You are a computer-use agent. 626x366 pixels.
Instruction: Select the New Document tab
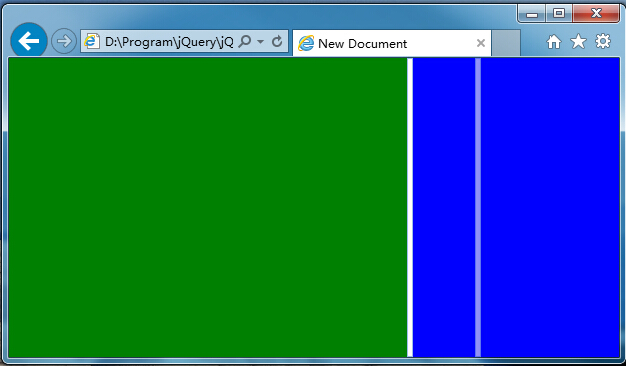click(x=392, y=43)
